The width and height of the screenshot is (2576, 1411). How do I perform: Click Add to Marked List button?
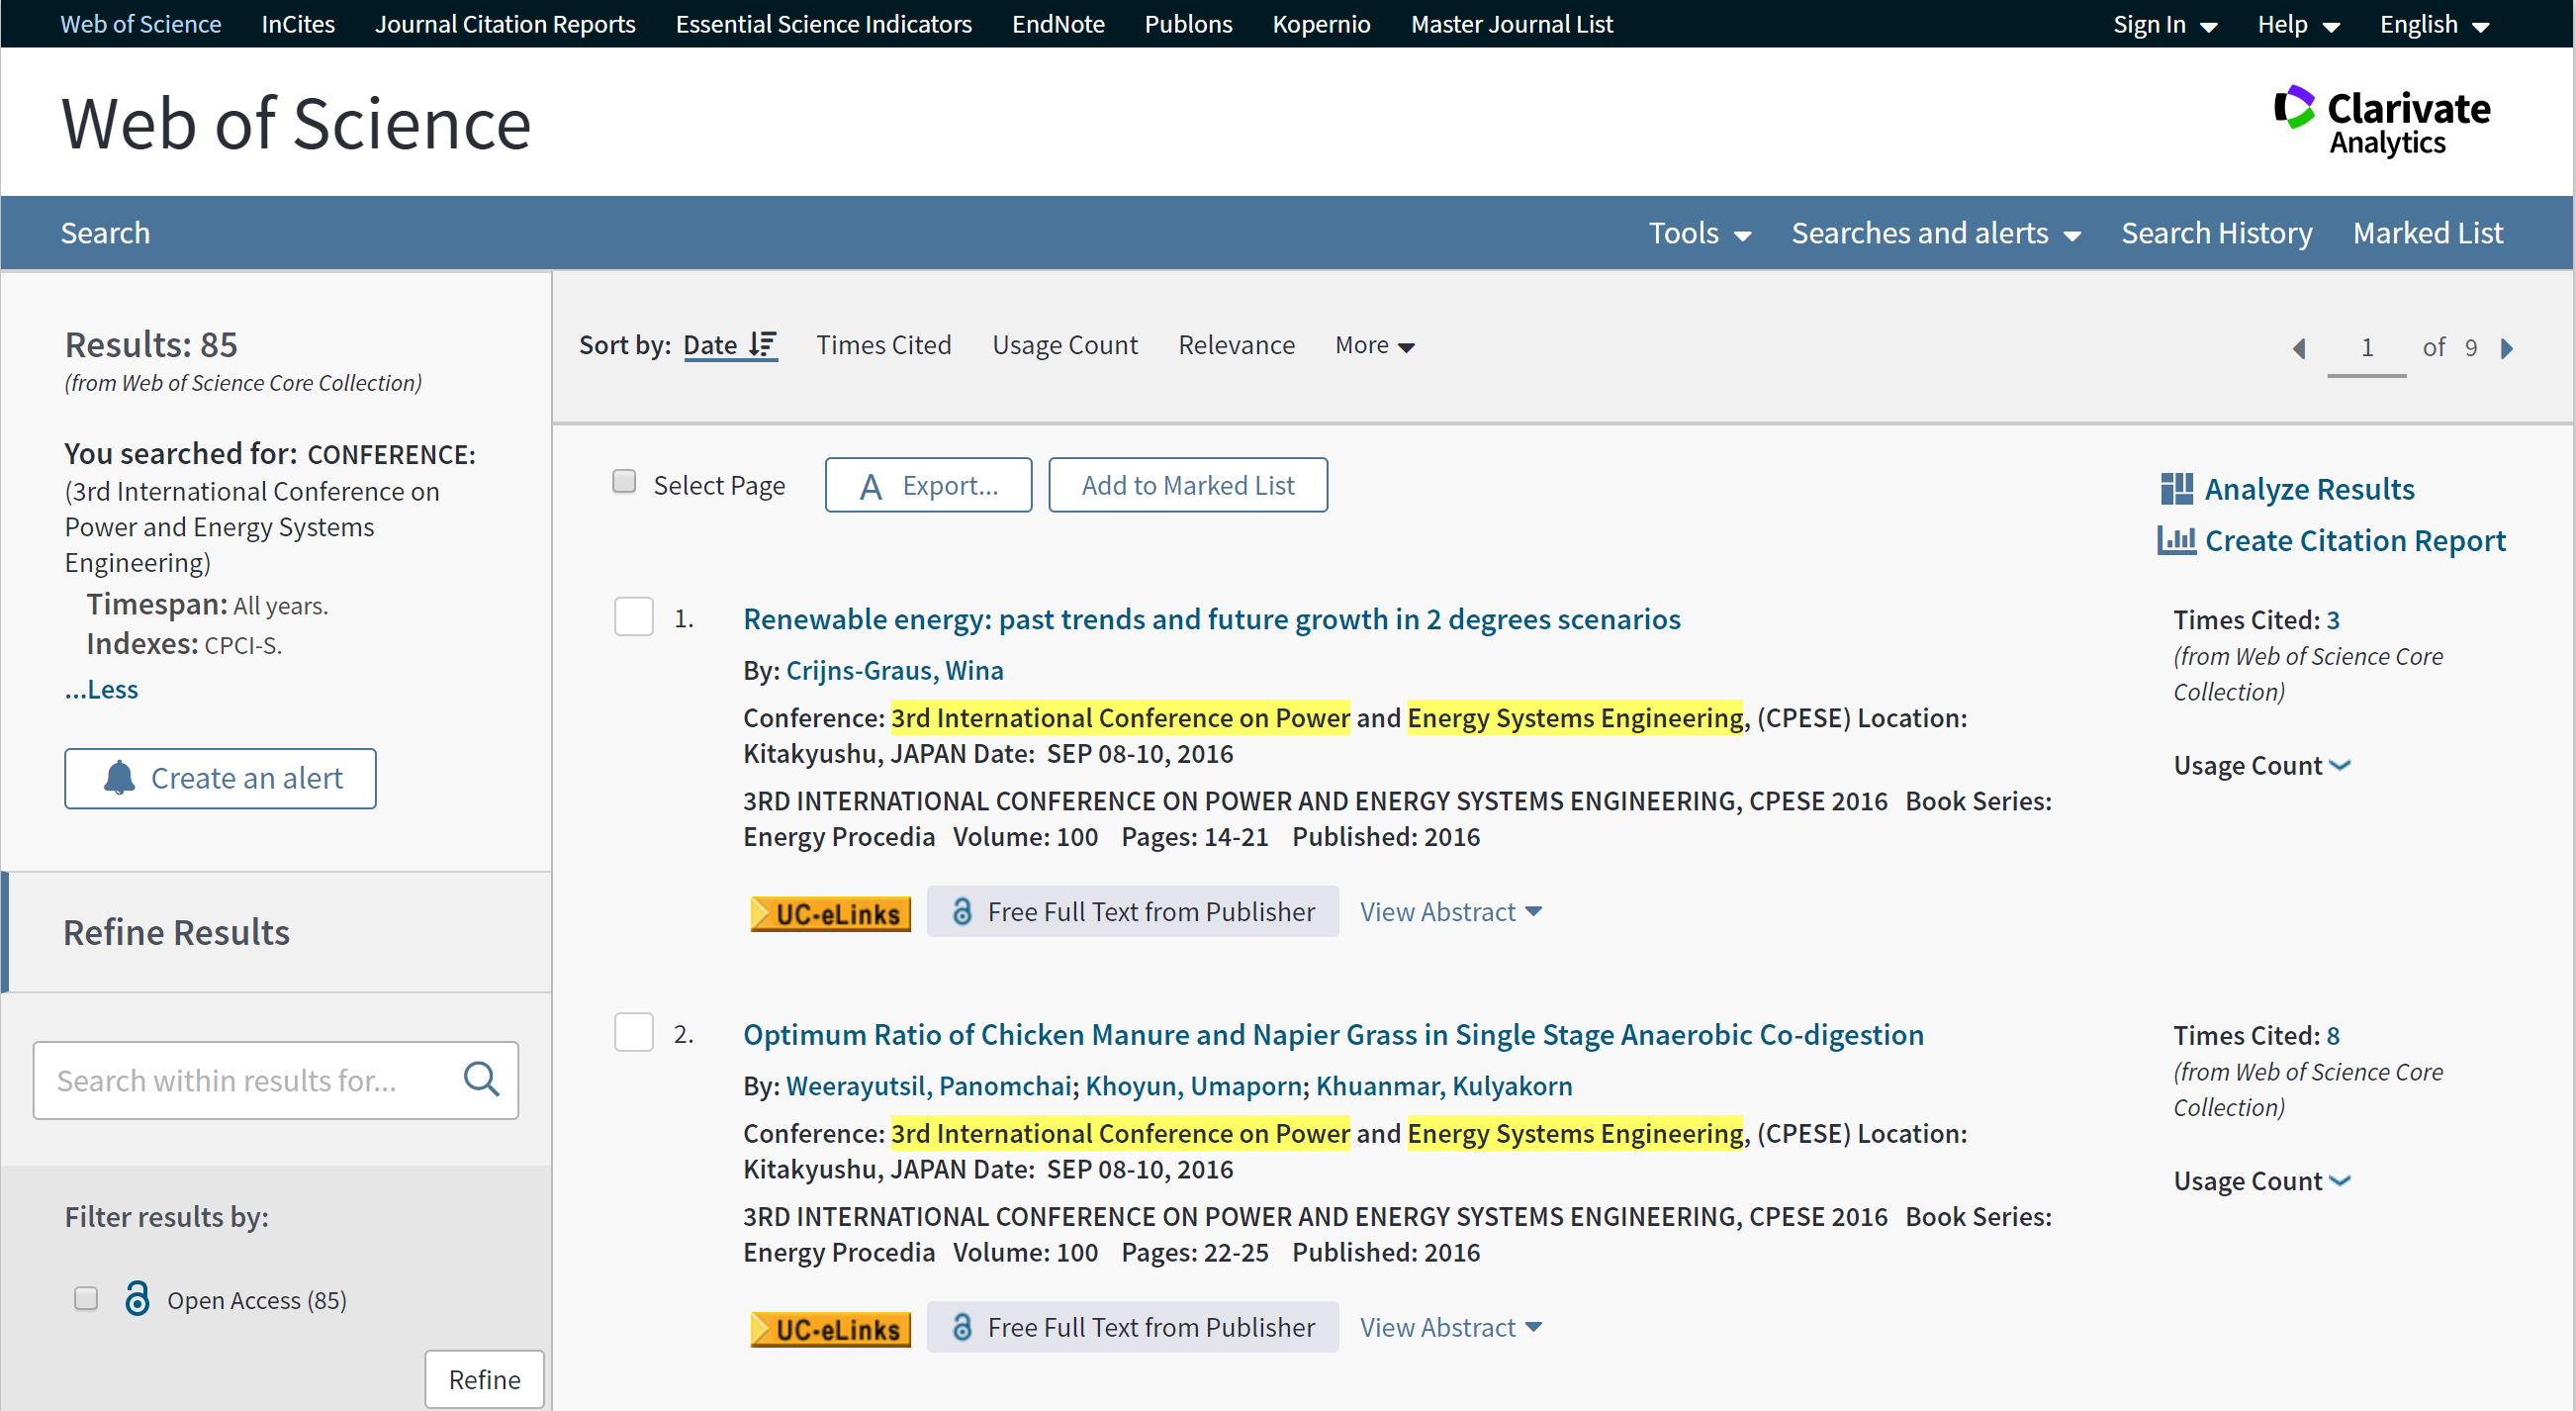(x=1188, y=485)
